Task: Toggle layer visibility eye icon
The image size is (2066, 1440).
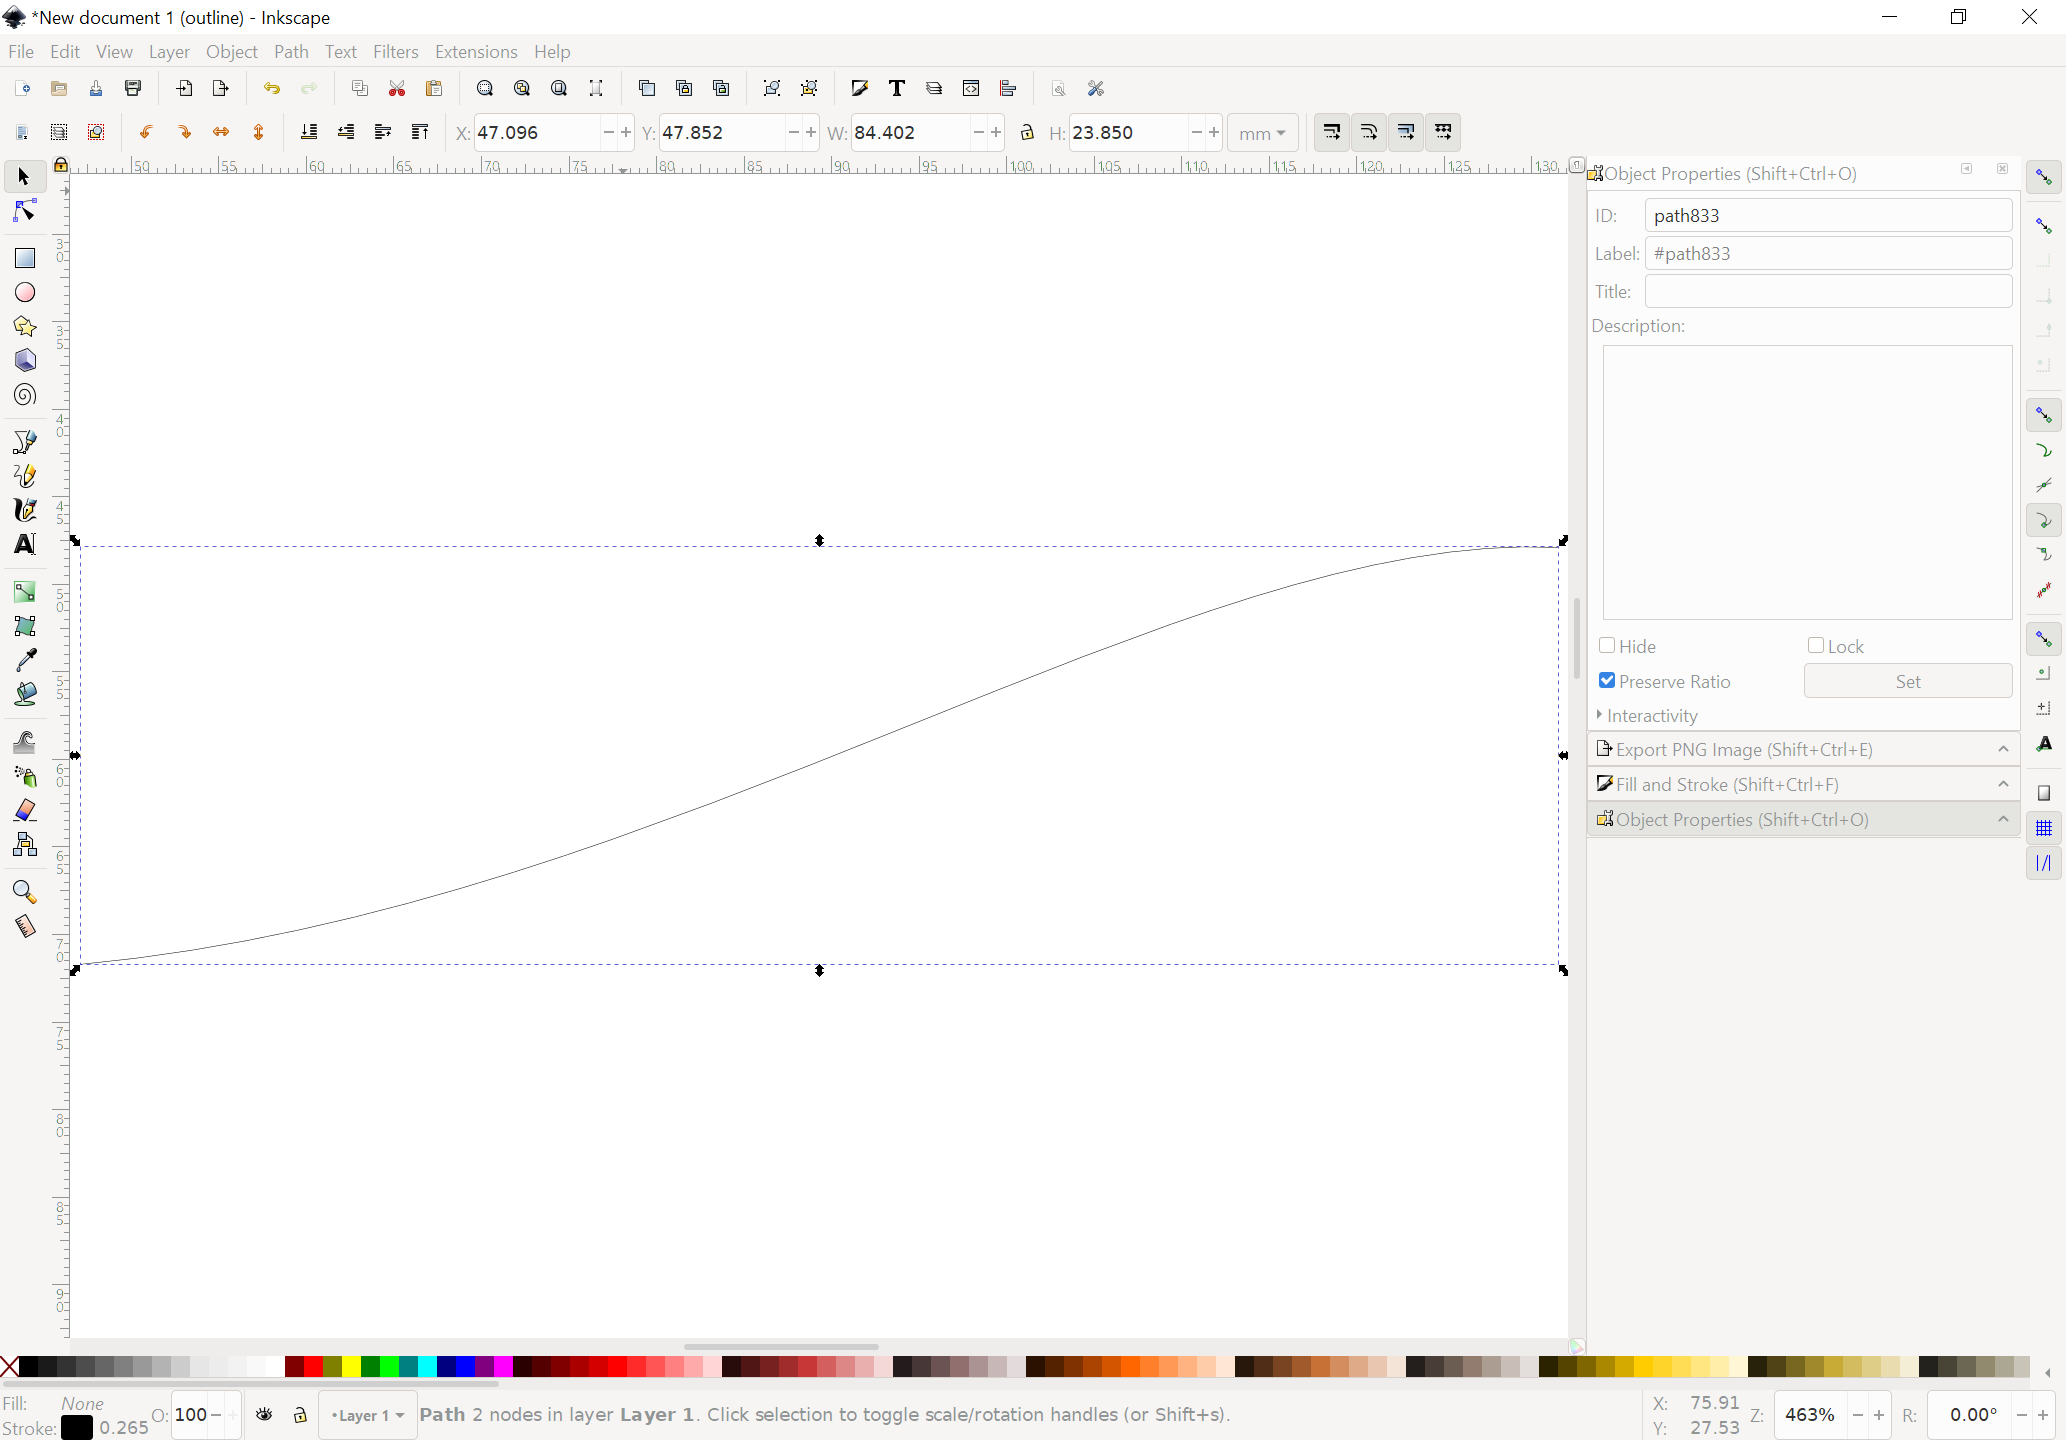Action: click(264, 1415)
